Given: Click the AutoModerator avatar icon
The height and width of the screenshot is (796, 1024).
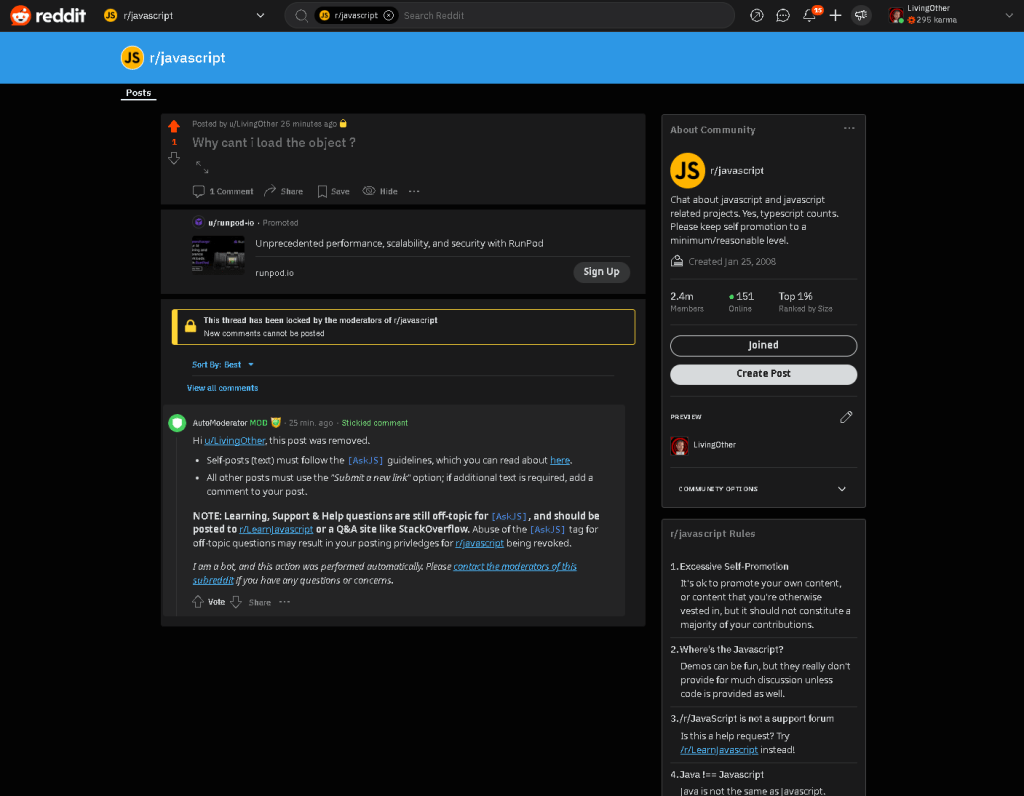Looking at the screenshot, I should 177,423.
